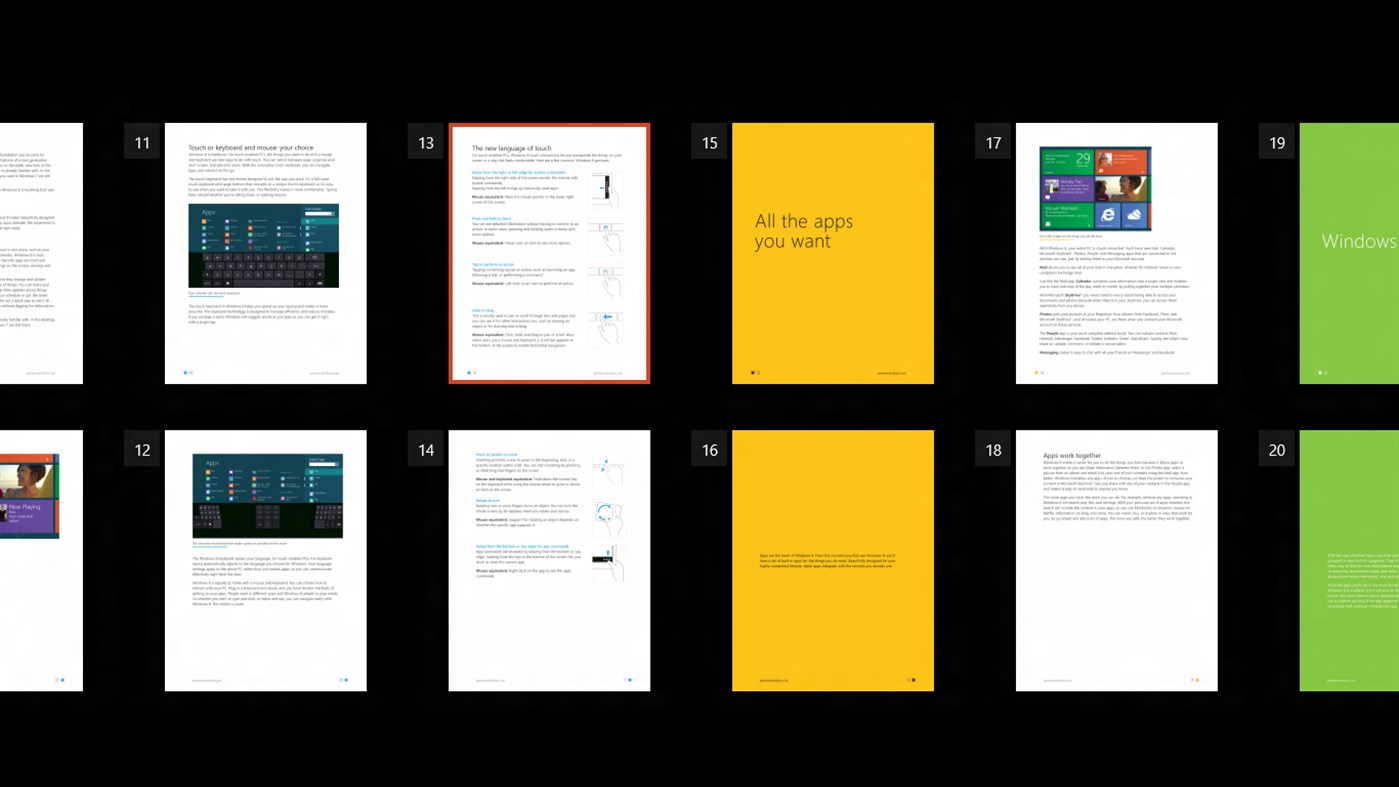Click the partially visible page thumbnail on the far left edge
The image size is (1399, 787).
pyautogui.click(x=40, y=252)
